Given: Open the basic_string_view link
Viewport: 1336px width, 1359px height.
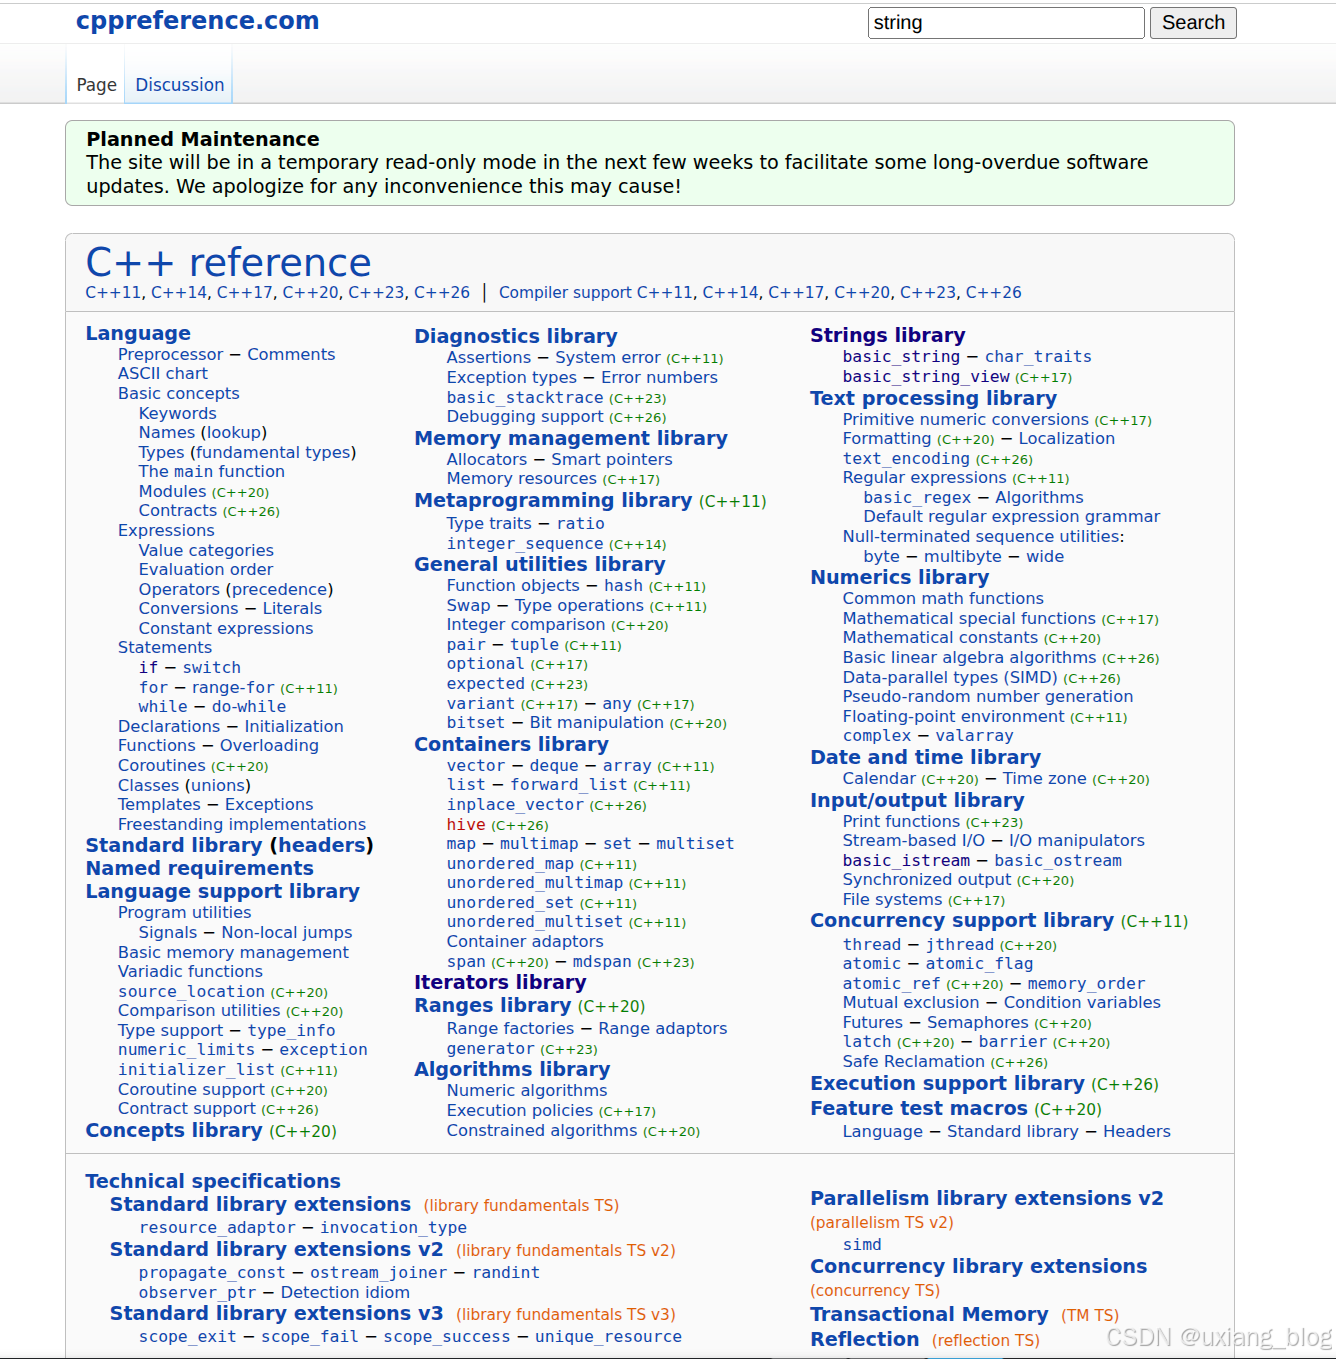Looking at the screenshot, I should pyautogui.click(x=926, y=376).
